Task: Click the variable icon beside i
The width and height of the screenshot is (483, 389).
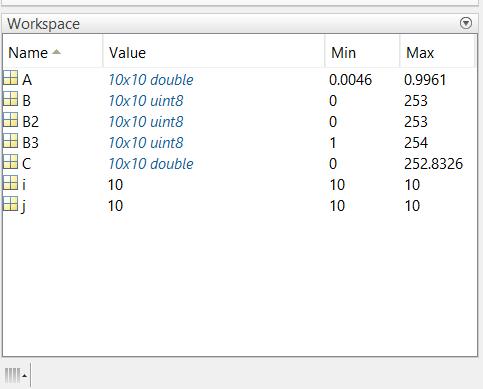Action: (10, 183)
